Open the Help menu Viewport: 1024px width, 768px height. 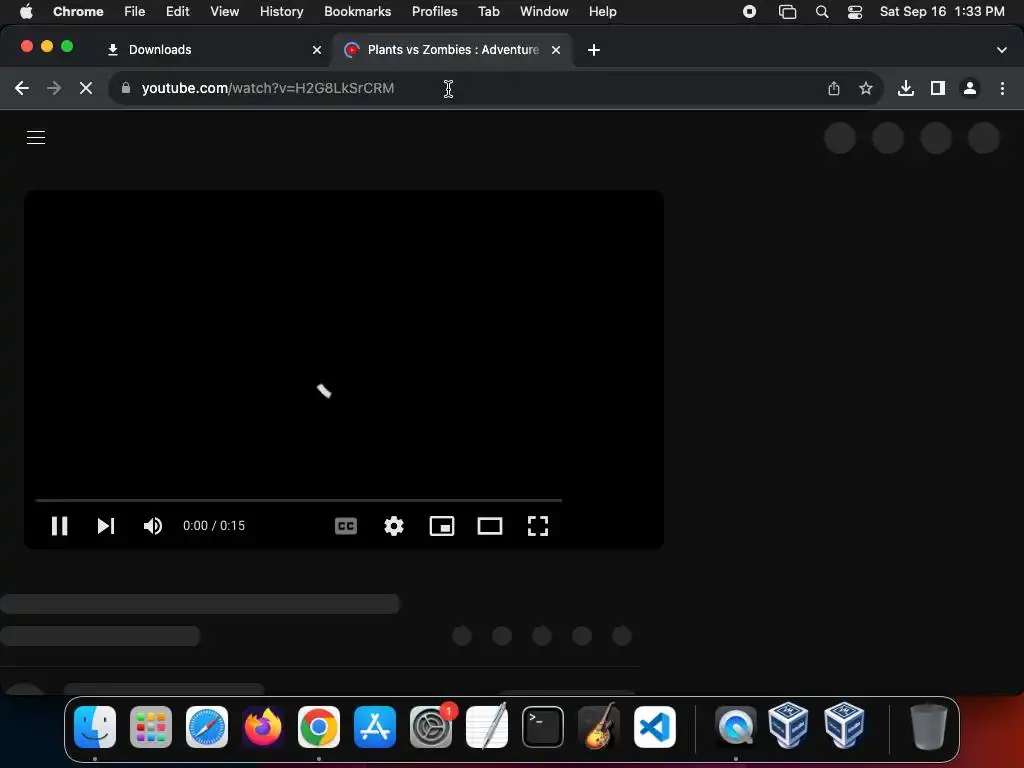click(x=602, y=11)
